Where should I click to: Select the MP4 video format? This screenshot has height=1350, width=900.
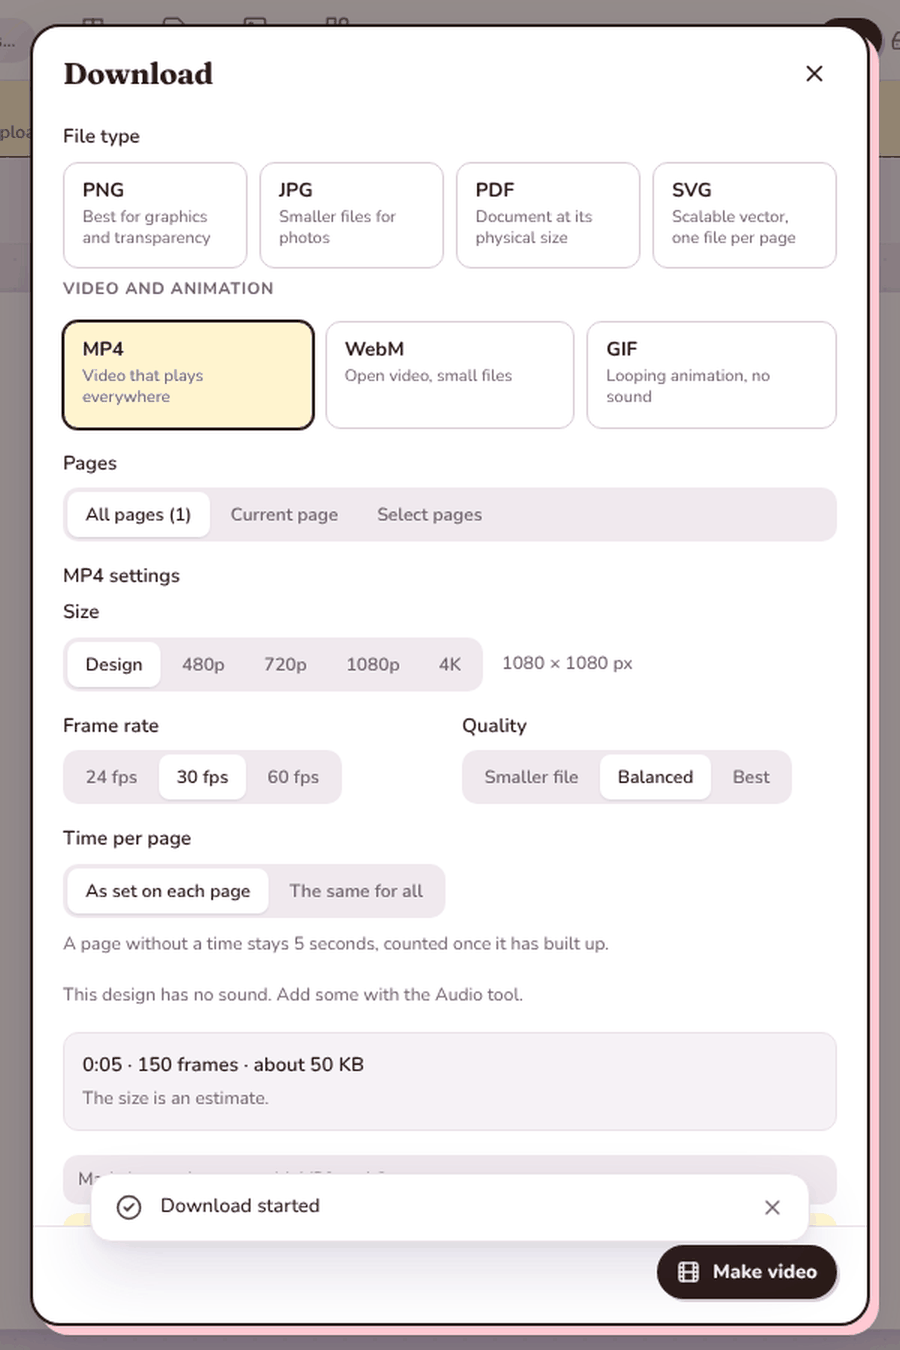coord(188,375)
